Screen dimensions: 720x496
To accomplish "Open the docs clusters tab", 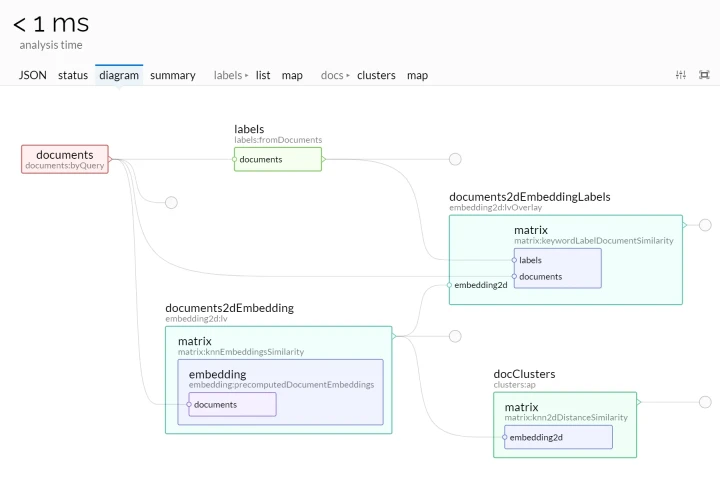I will [x=376, y=75].
